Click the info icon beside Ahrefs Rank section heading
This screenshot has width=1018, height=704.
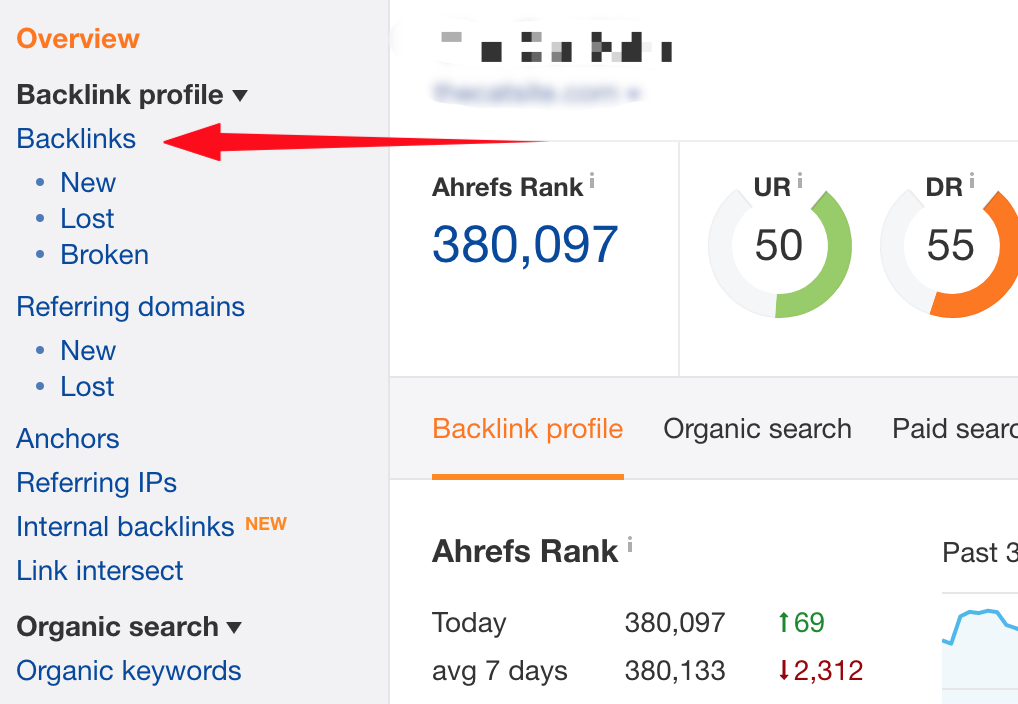pyautogui.click(x=630, y=544)
